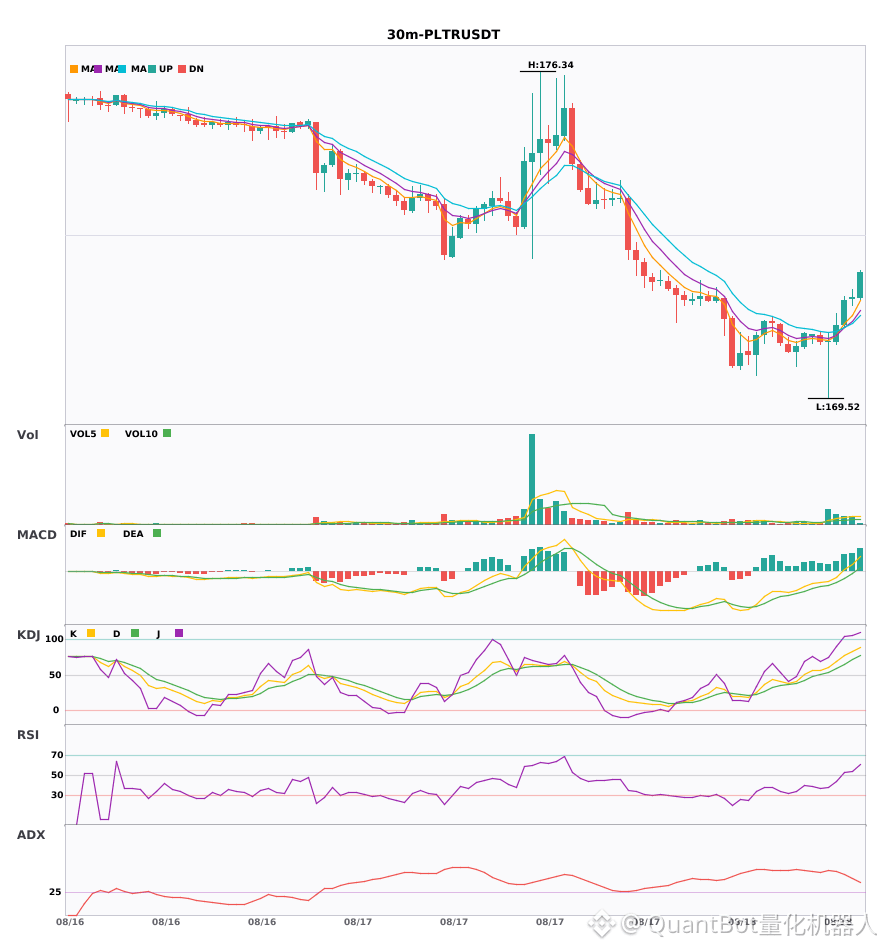Select the Vol panel label
Viewport: 885px width, 950px height.
[27, 435]
